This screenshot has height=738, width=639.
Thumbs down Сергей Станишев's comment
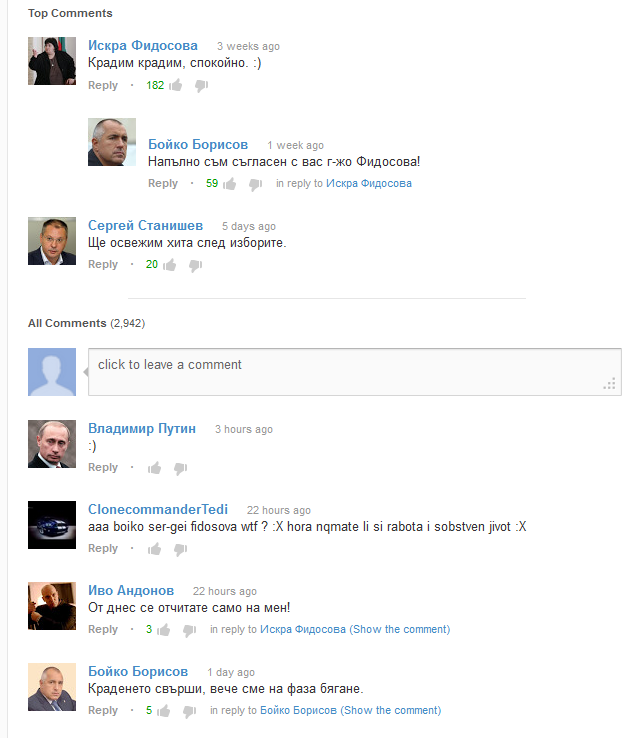(x=195, y=265)
